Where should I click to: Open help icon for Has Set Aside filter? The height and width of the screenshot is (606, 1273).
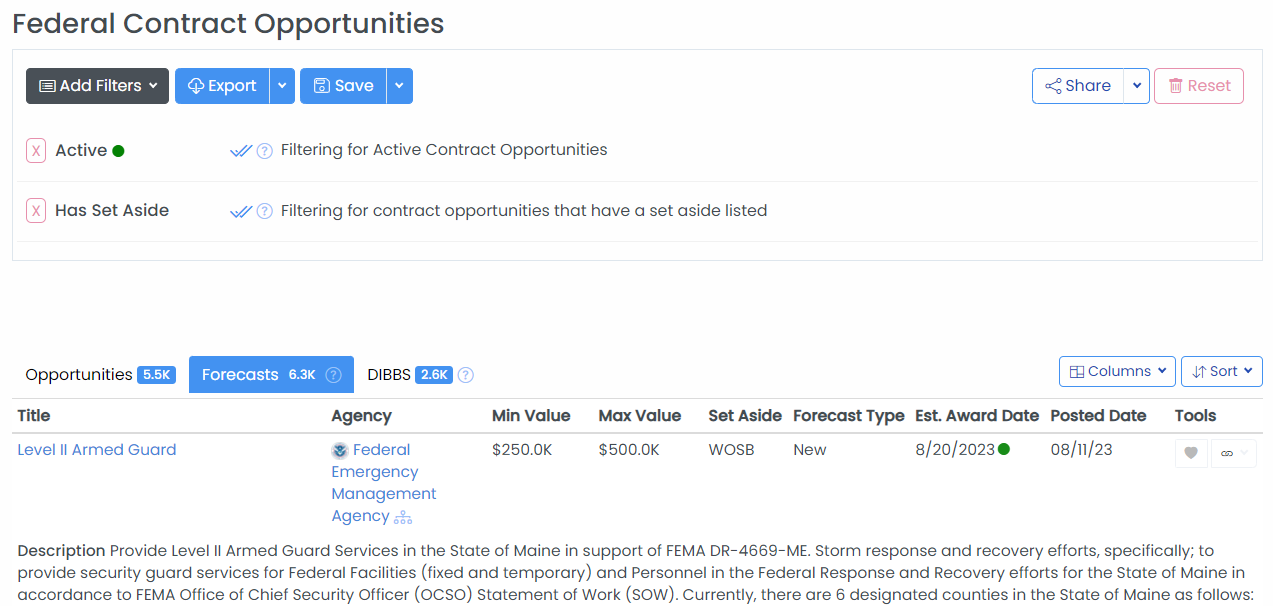tap(265, 211)
